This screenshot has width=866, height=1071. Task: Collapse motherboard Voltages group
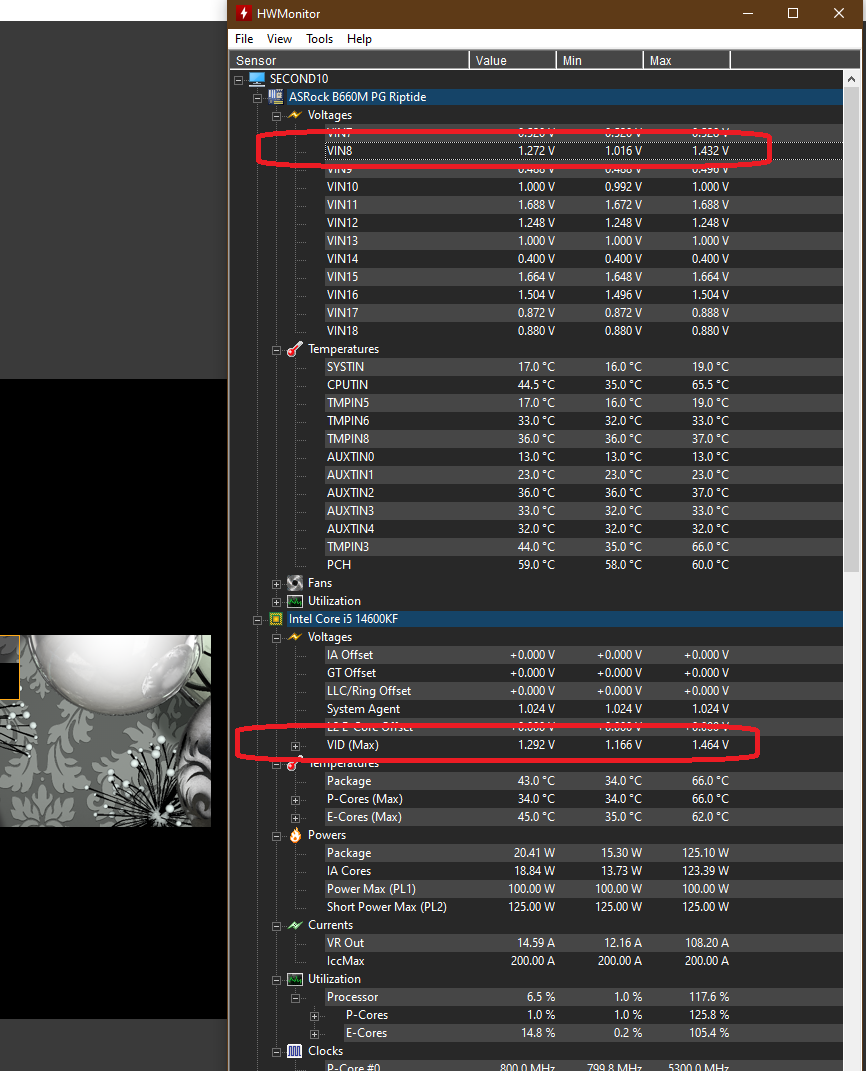point(277,116)
